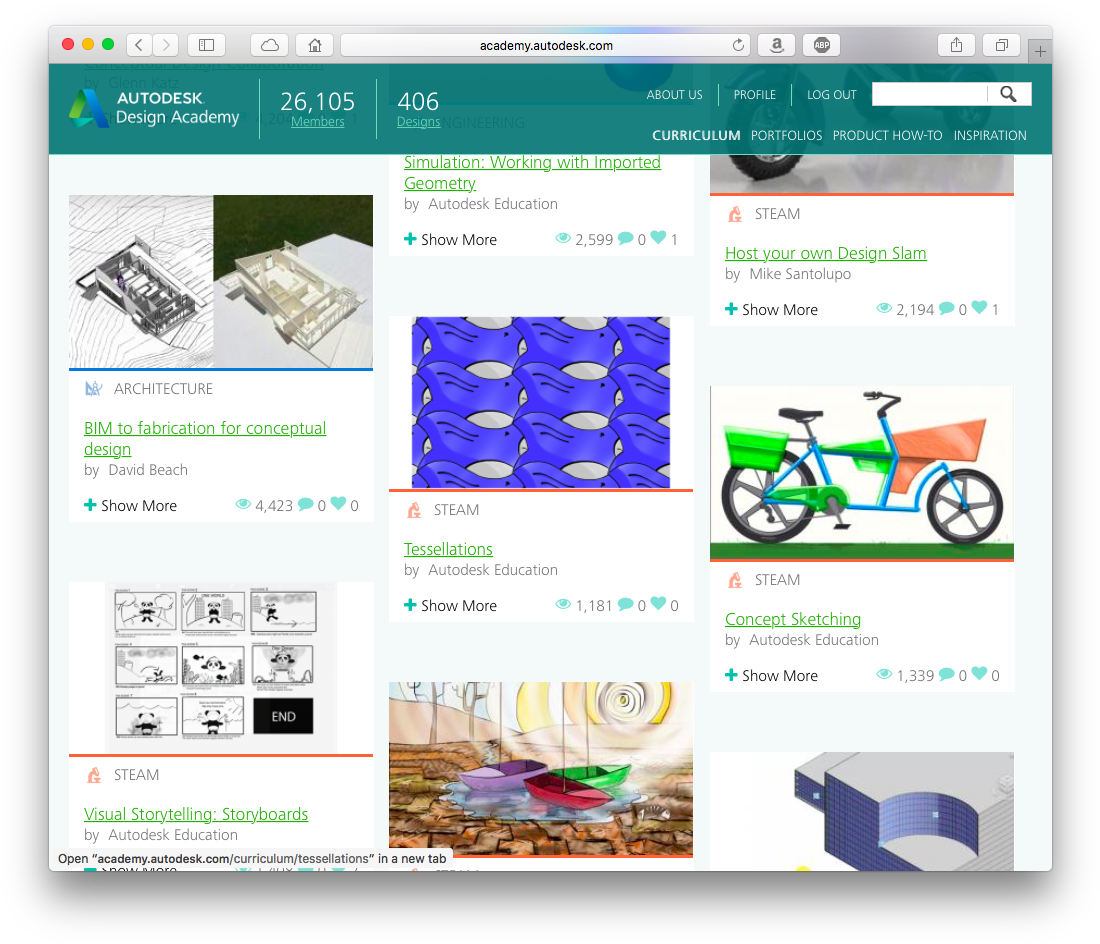Screen dimensions: 1100x944
Task: Open the INSPIRATION tab
Action: click(989, 135)
